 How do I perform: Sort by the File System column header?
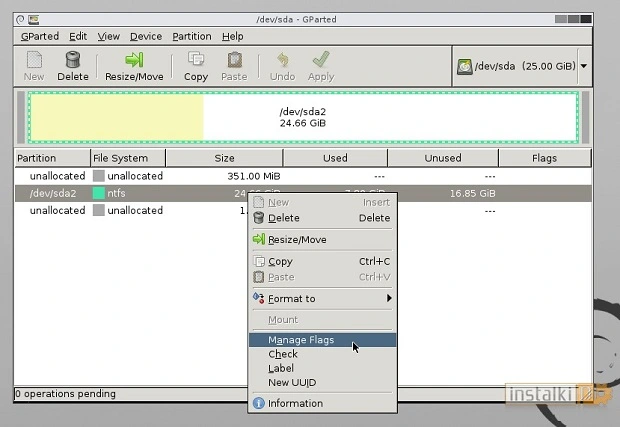[x=120, y=157]
